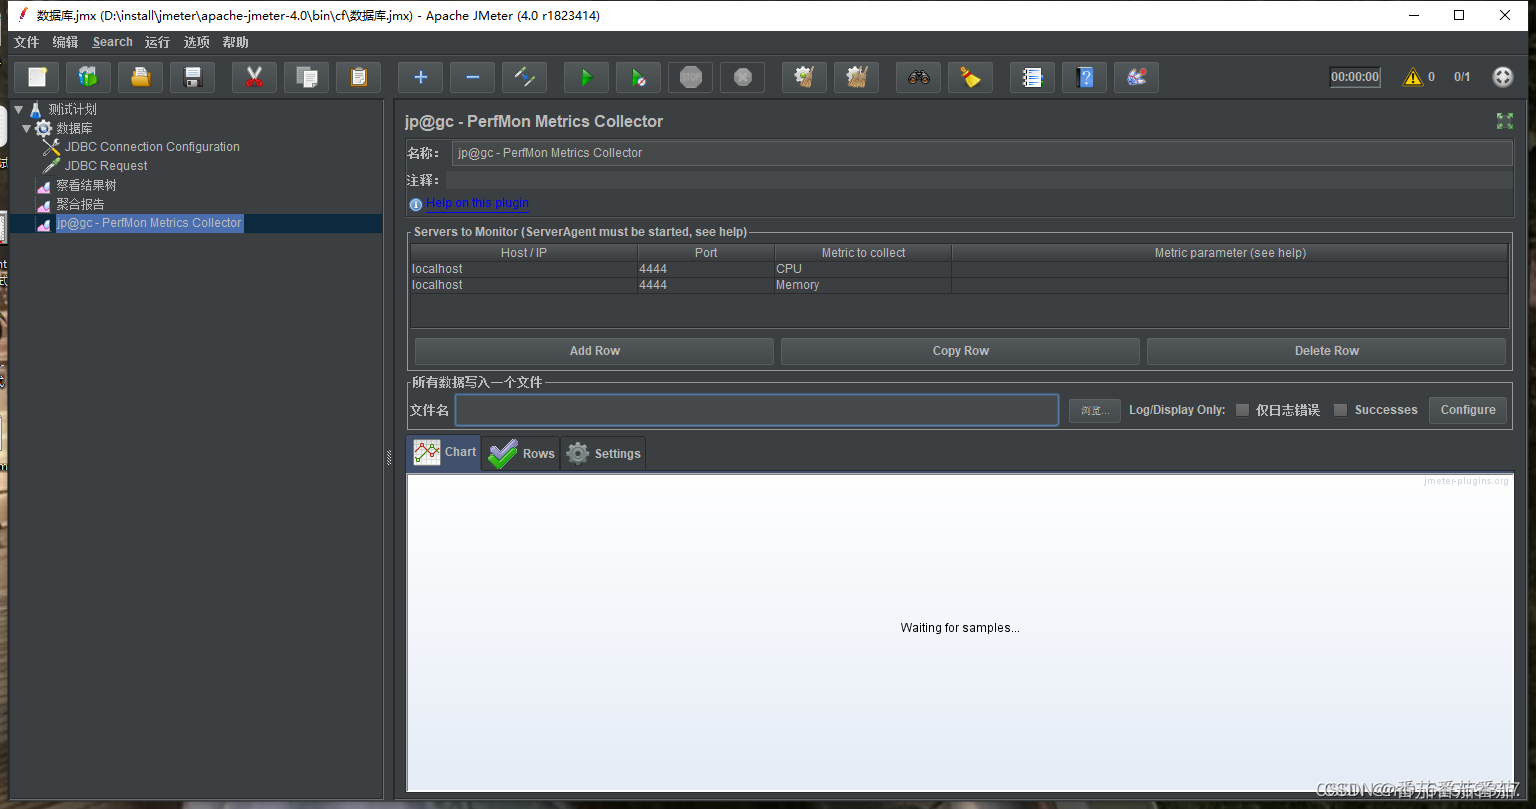Click the Clear All brooms icon
The image size is (1536, 809).
(857, 77)
